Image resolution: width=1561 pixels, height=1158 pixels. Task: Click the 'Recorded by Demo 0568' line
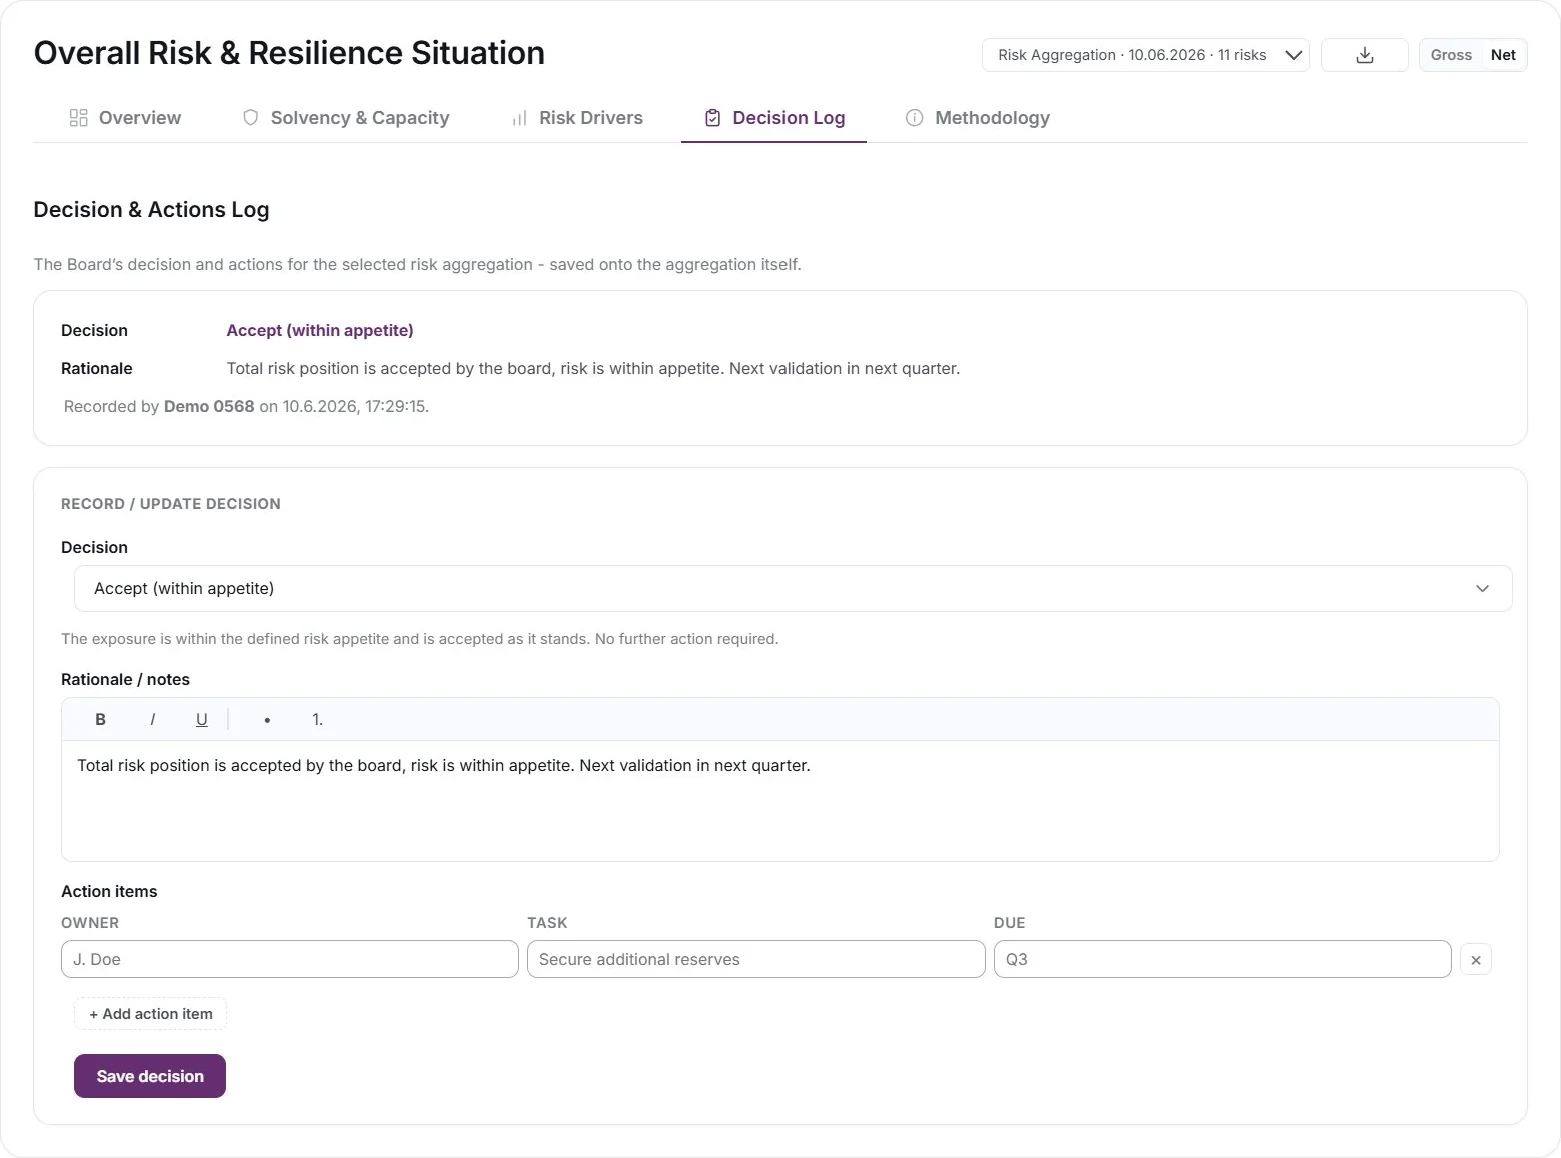tap(246, 406)
